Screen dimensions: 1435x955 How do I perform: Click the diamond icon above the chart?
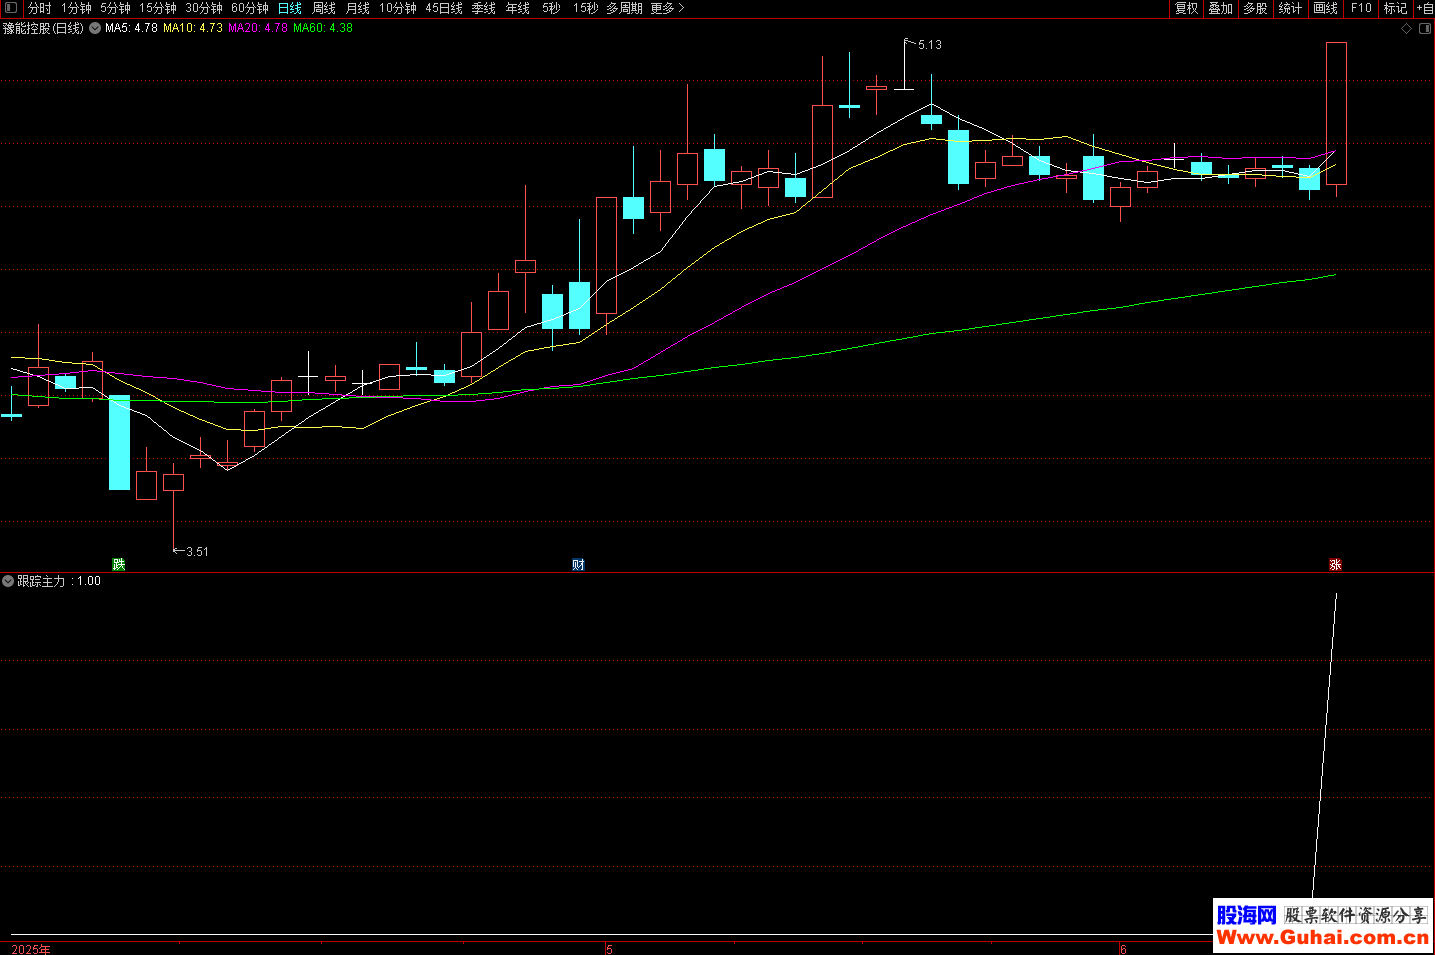coord(1406,28)
